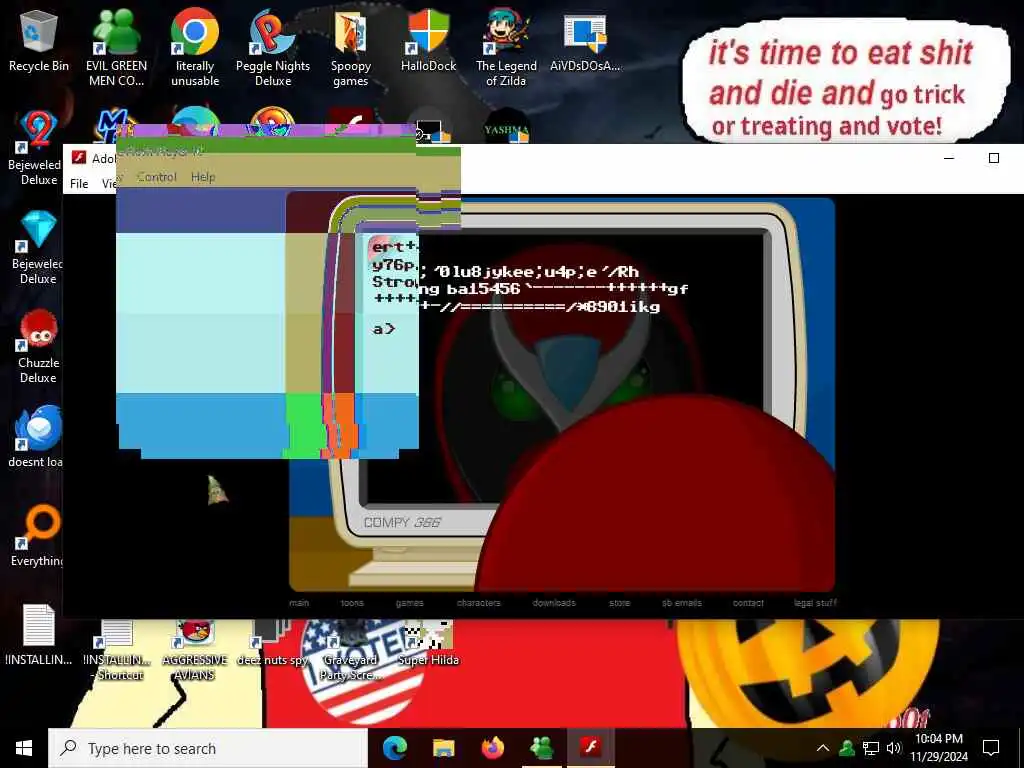Viewport: 1024px width, 768px height.
Task: Open sb emails link in the navbar
Action: pos(682,603)
